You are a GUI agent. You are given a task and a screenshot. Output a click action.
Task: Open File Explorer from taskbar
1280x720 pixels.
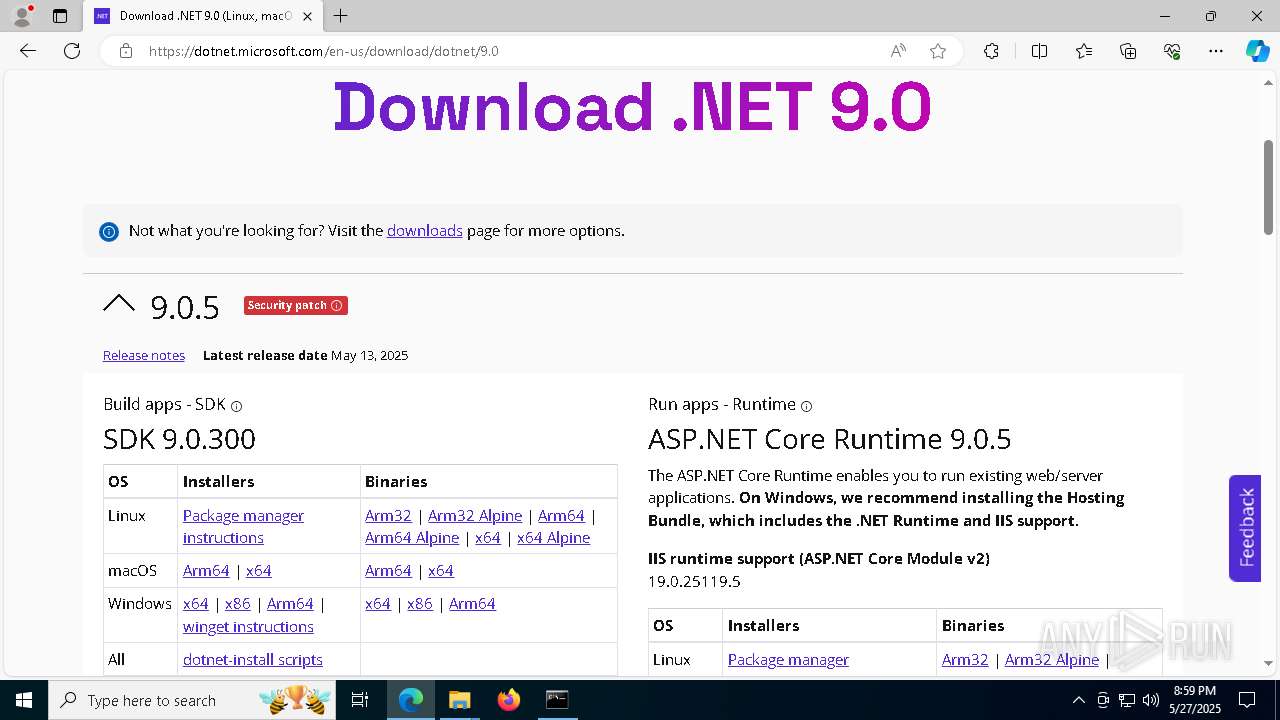click(459, 700)
